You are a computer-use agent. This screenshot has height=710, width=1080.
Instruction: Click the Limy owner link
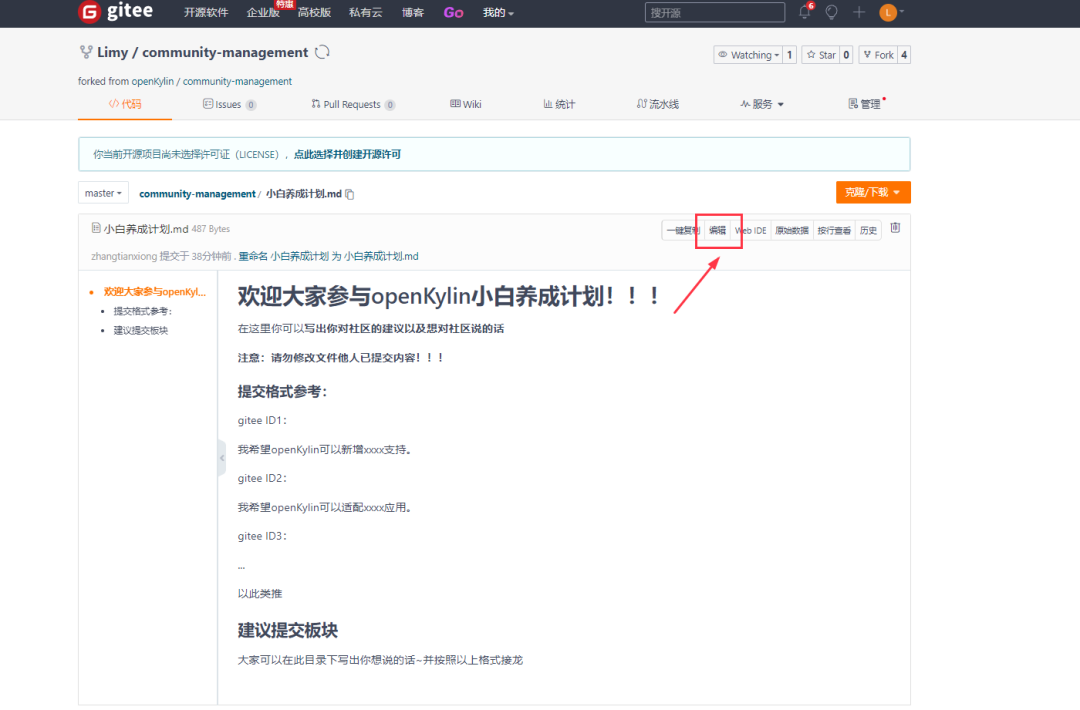(x=112, y=52)
